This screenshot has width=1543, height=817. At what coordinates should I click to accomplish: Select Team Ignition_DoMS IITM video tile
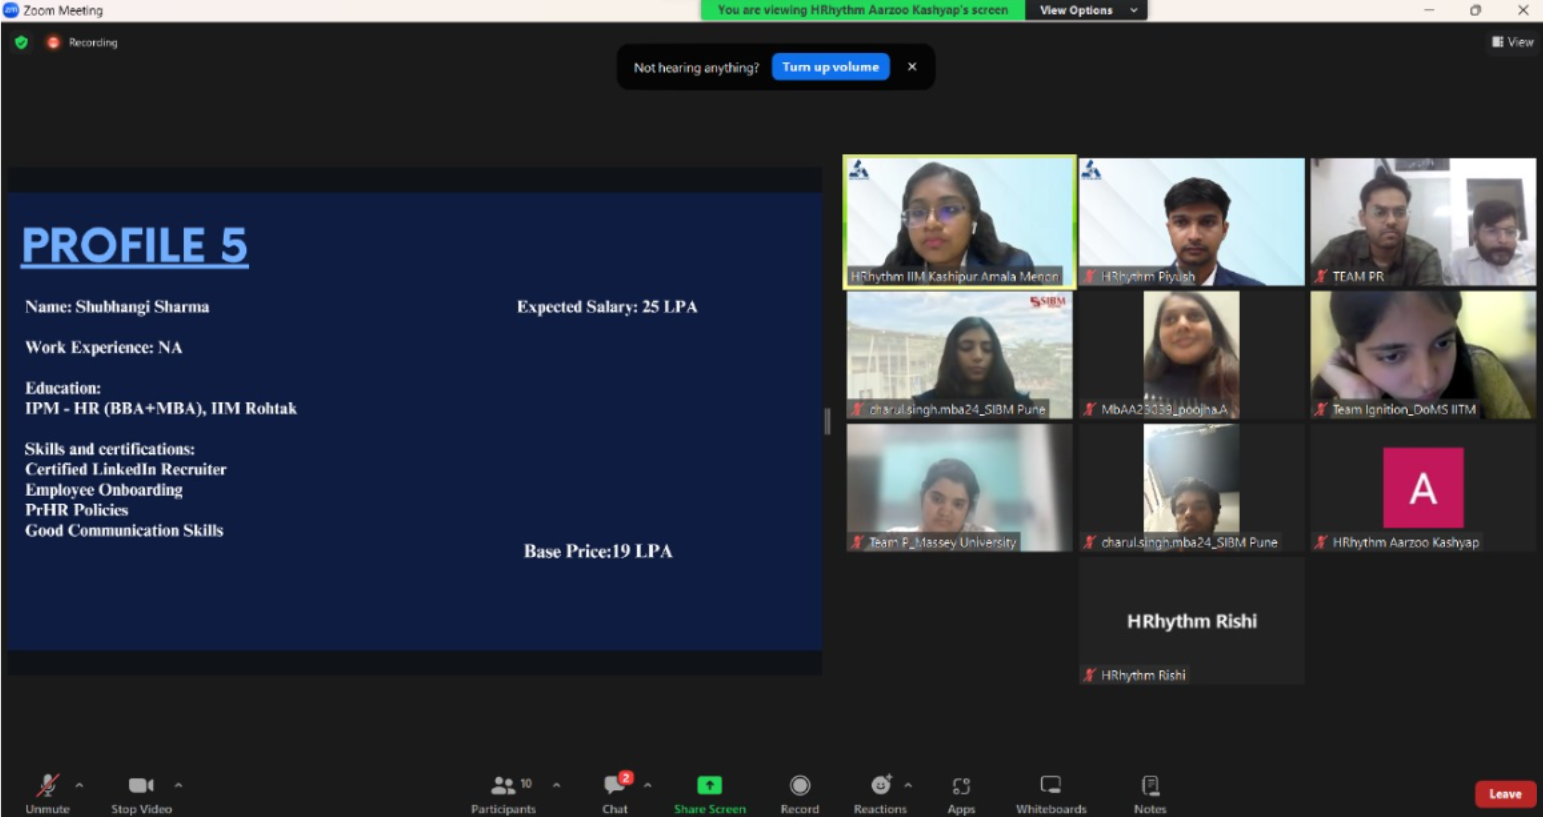[x=1423, y=355]
